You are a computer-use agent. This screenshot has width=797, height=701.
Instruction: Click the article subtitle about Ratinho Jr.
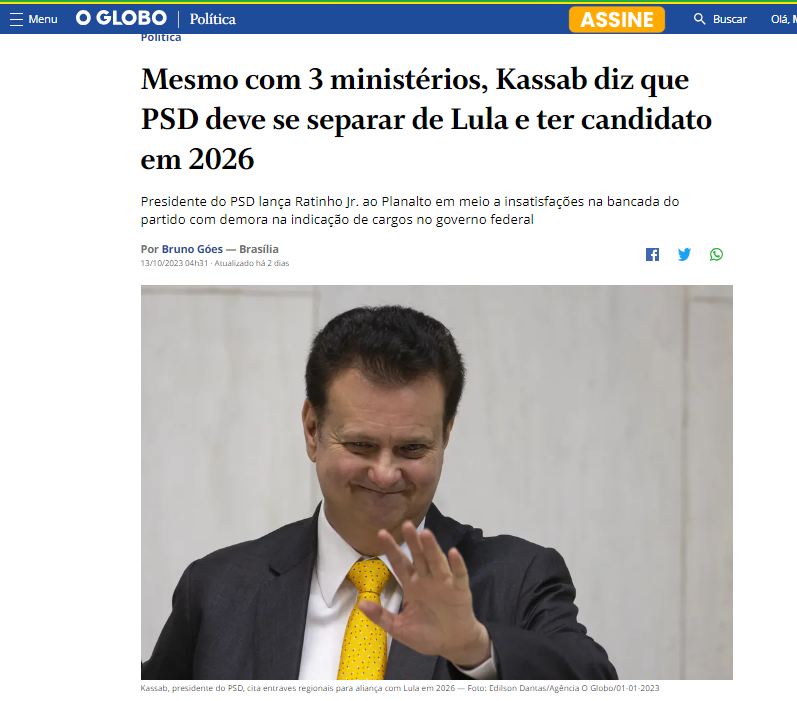coord(410,210)
